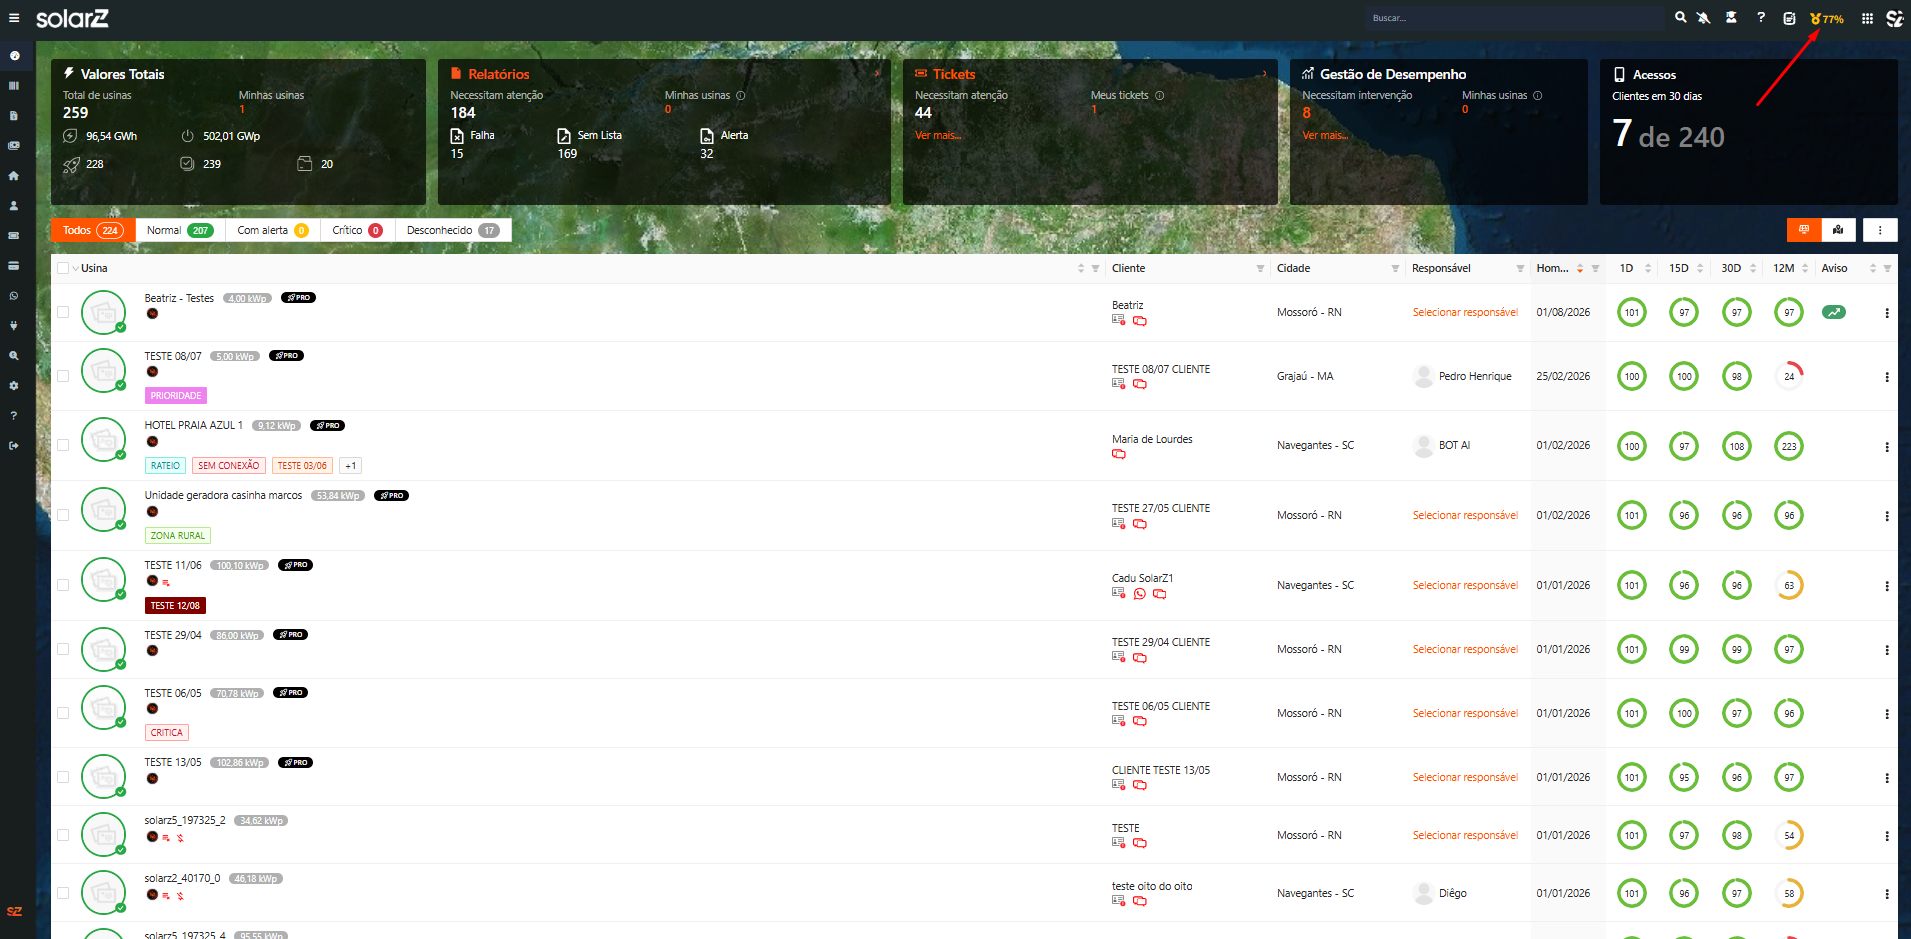
Task: Open the settings gear icon in sidebar
Action: 14,386
